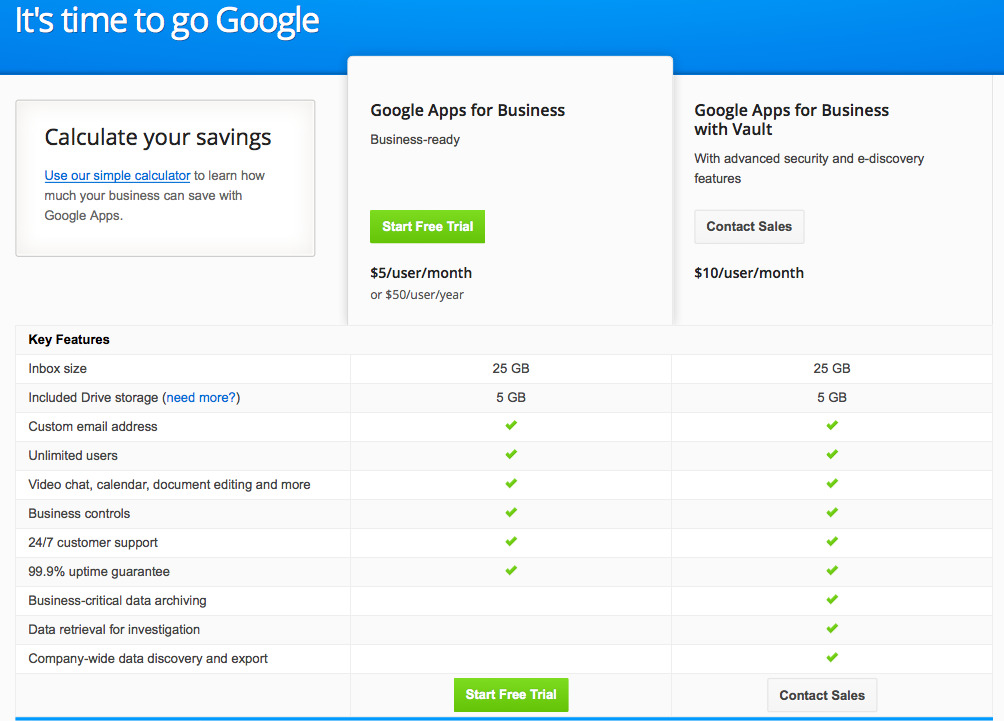Click the 'Company-wide data discovery and export' label
Image resolution: width=1004 pixels, height=721 pixels.
pyautogui.click(x=148, y=658)
